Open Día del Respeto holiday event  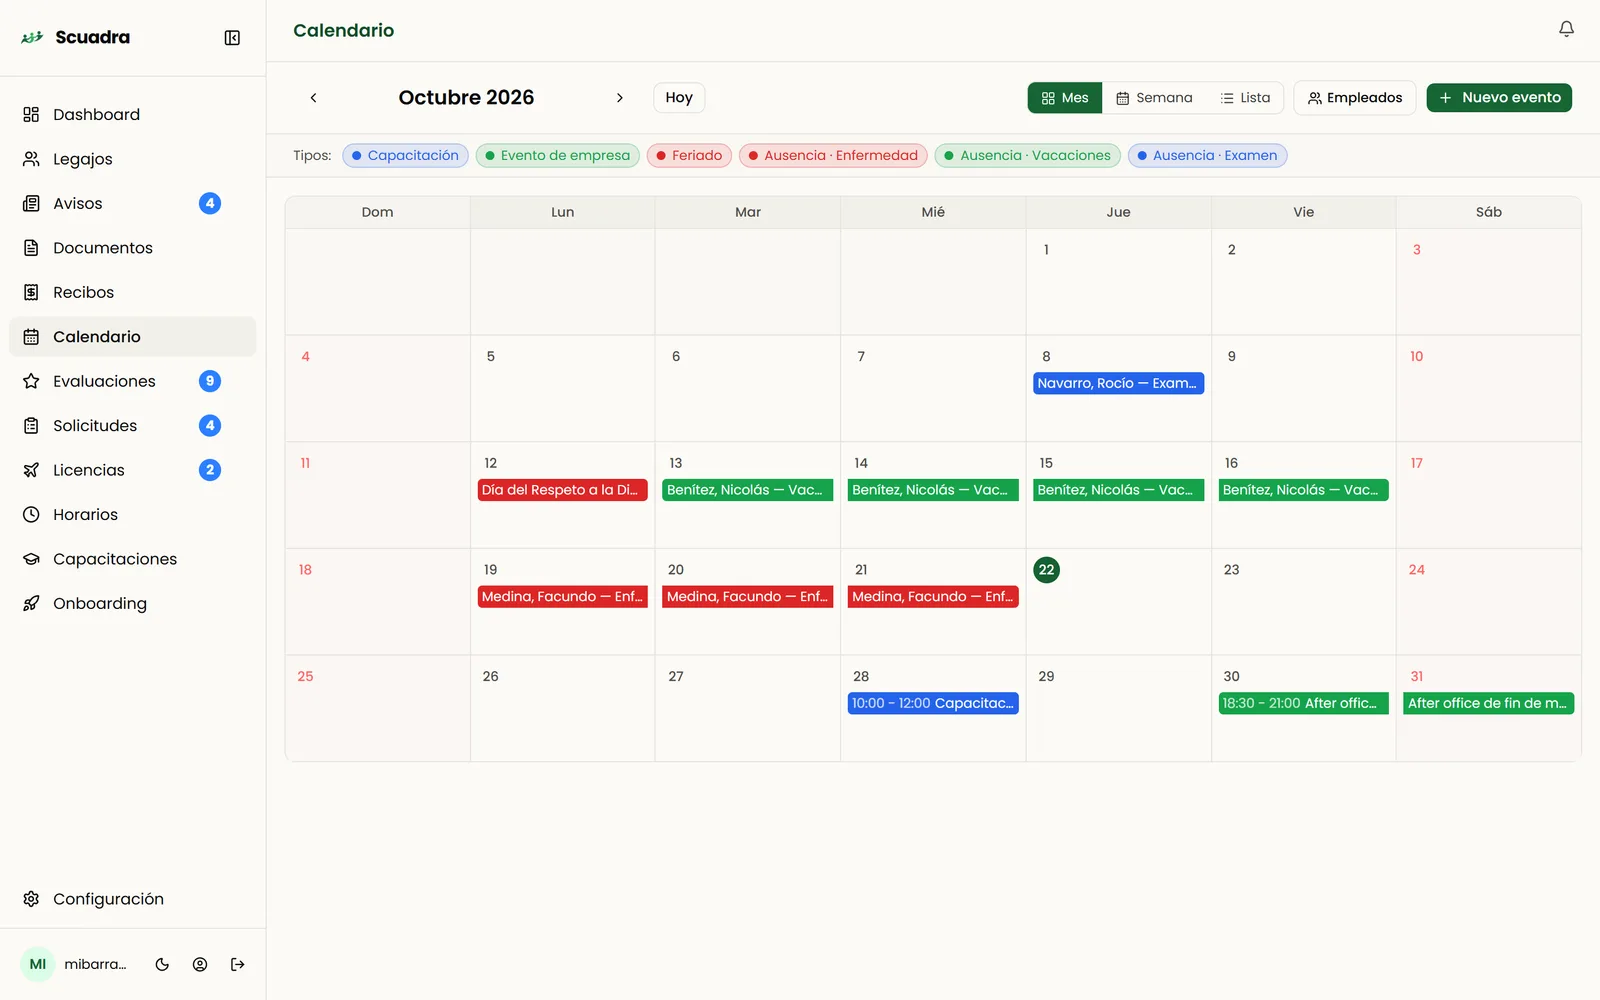tap(562, 490)
